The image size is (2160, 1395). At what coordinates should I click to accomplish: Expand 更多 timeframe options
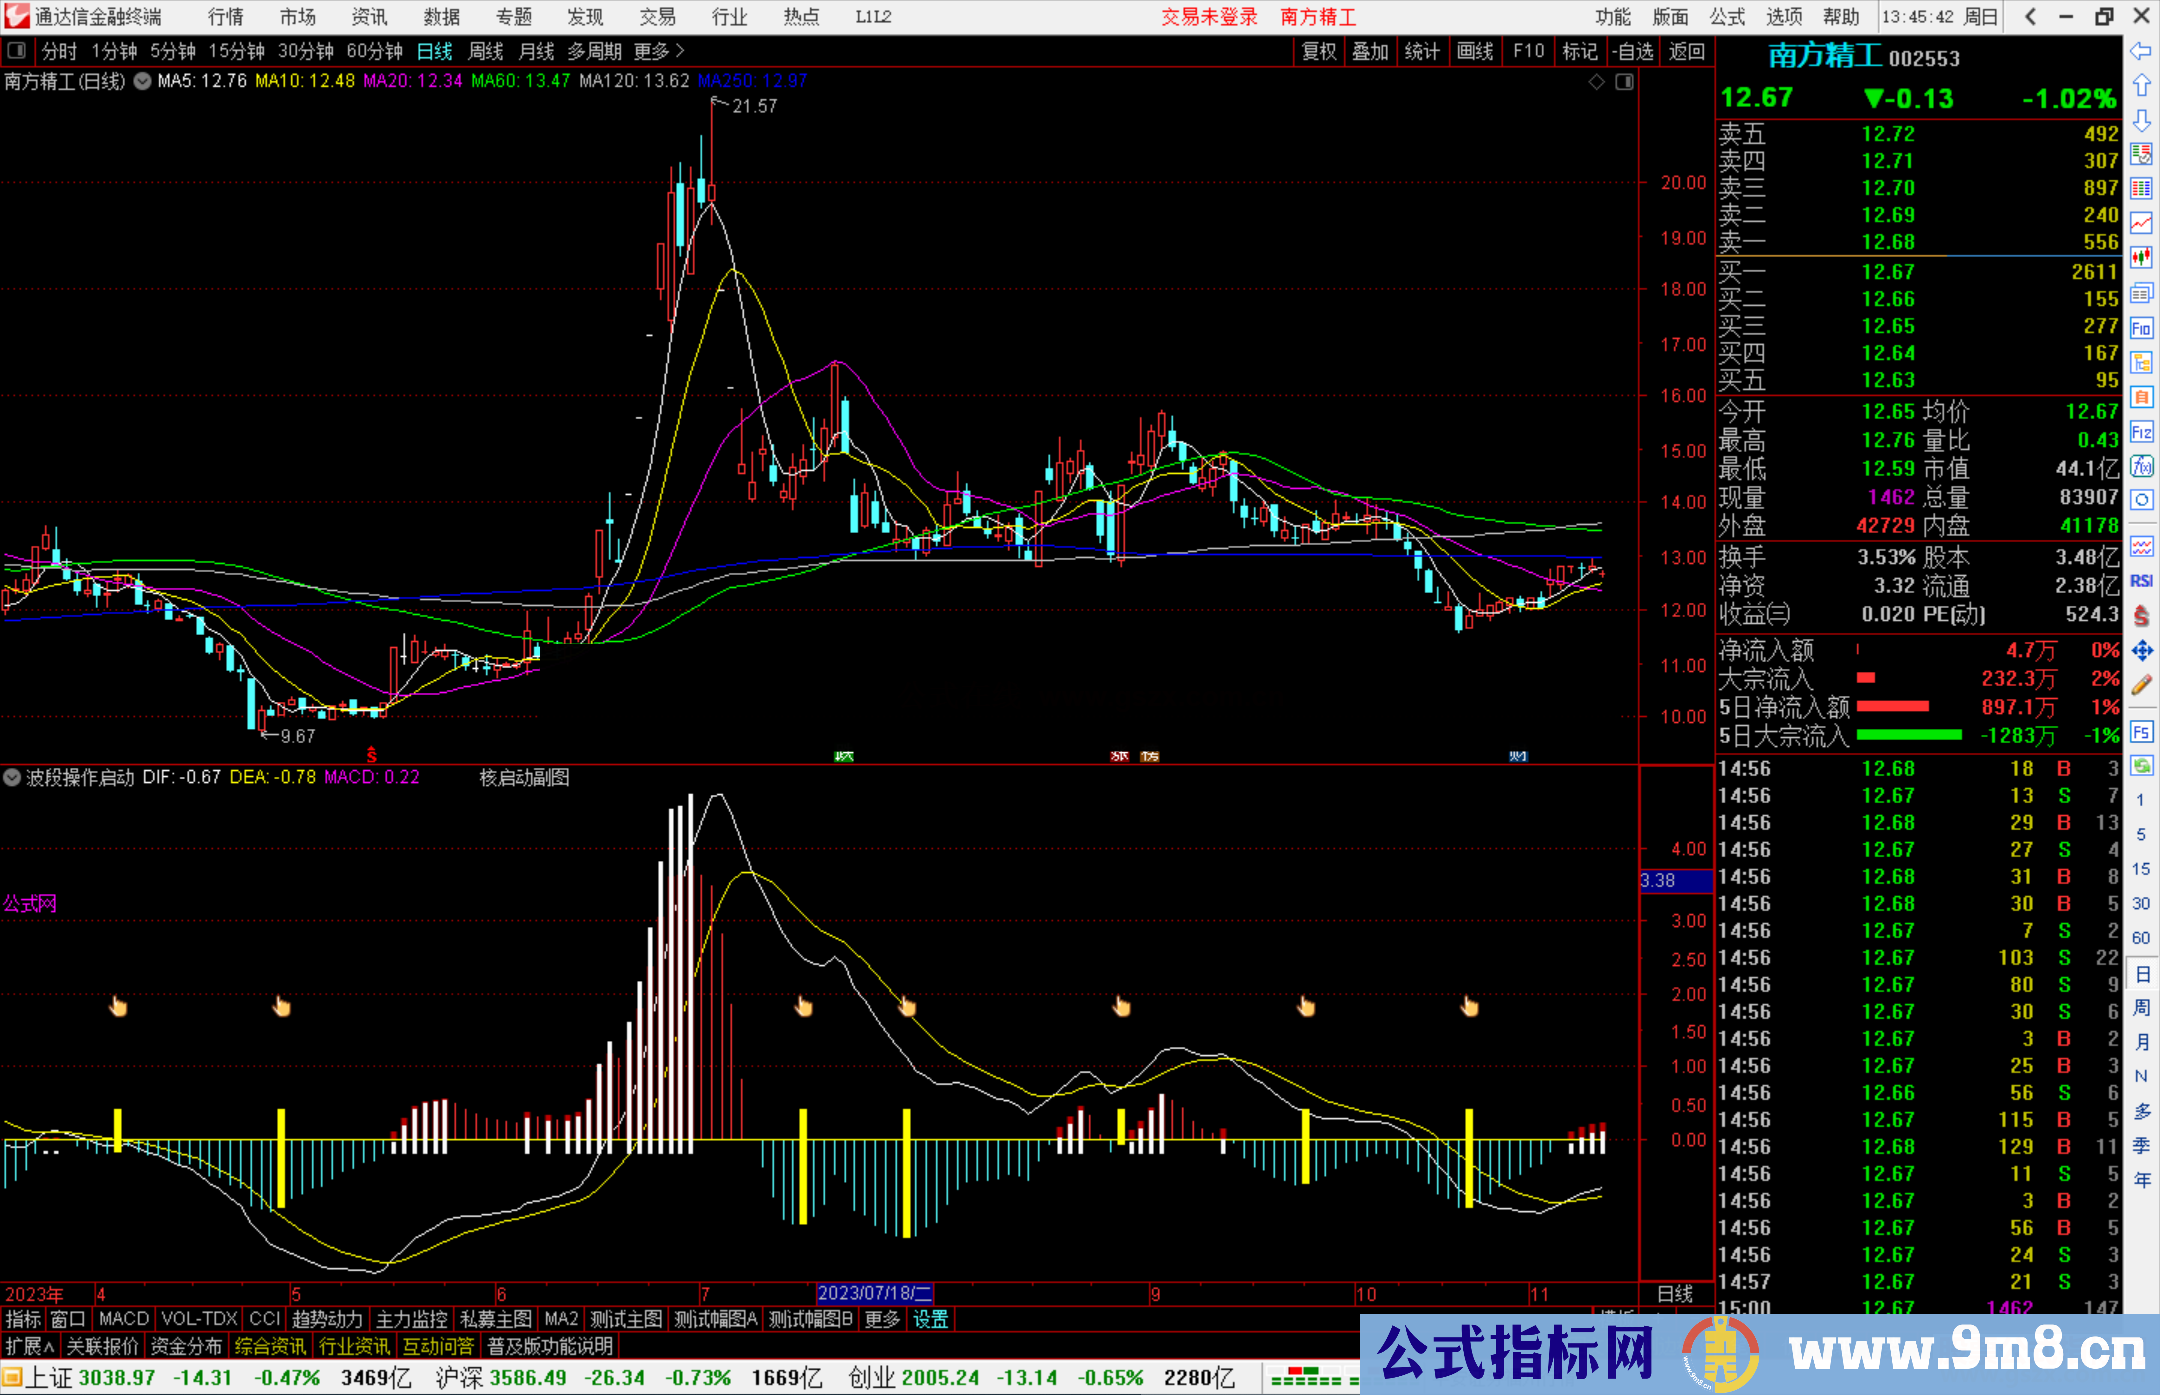tap(658, 51)
